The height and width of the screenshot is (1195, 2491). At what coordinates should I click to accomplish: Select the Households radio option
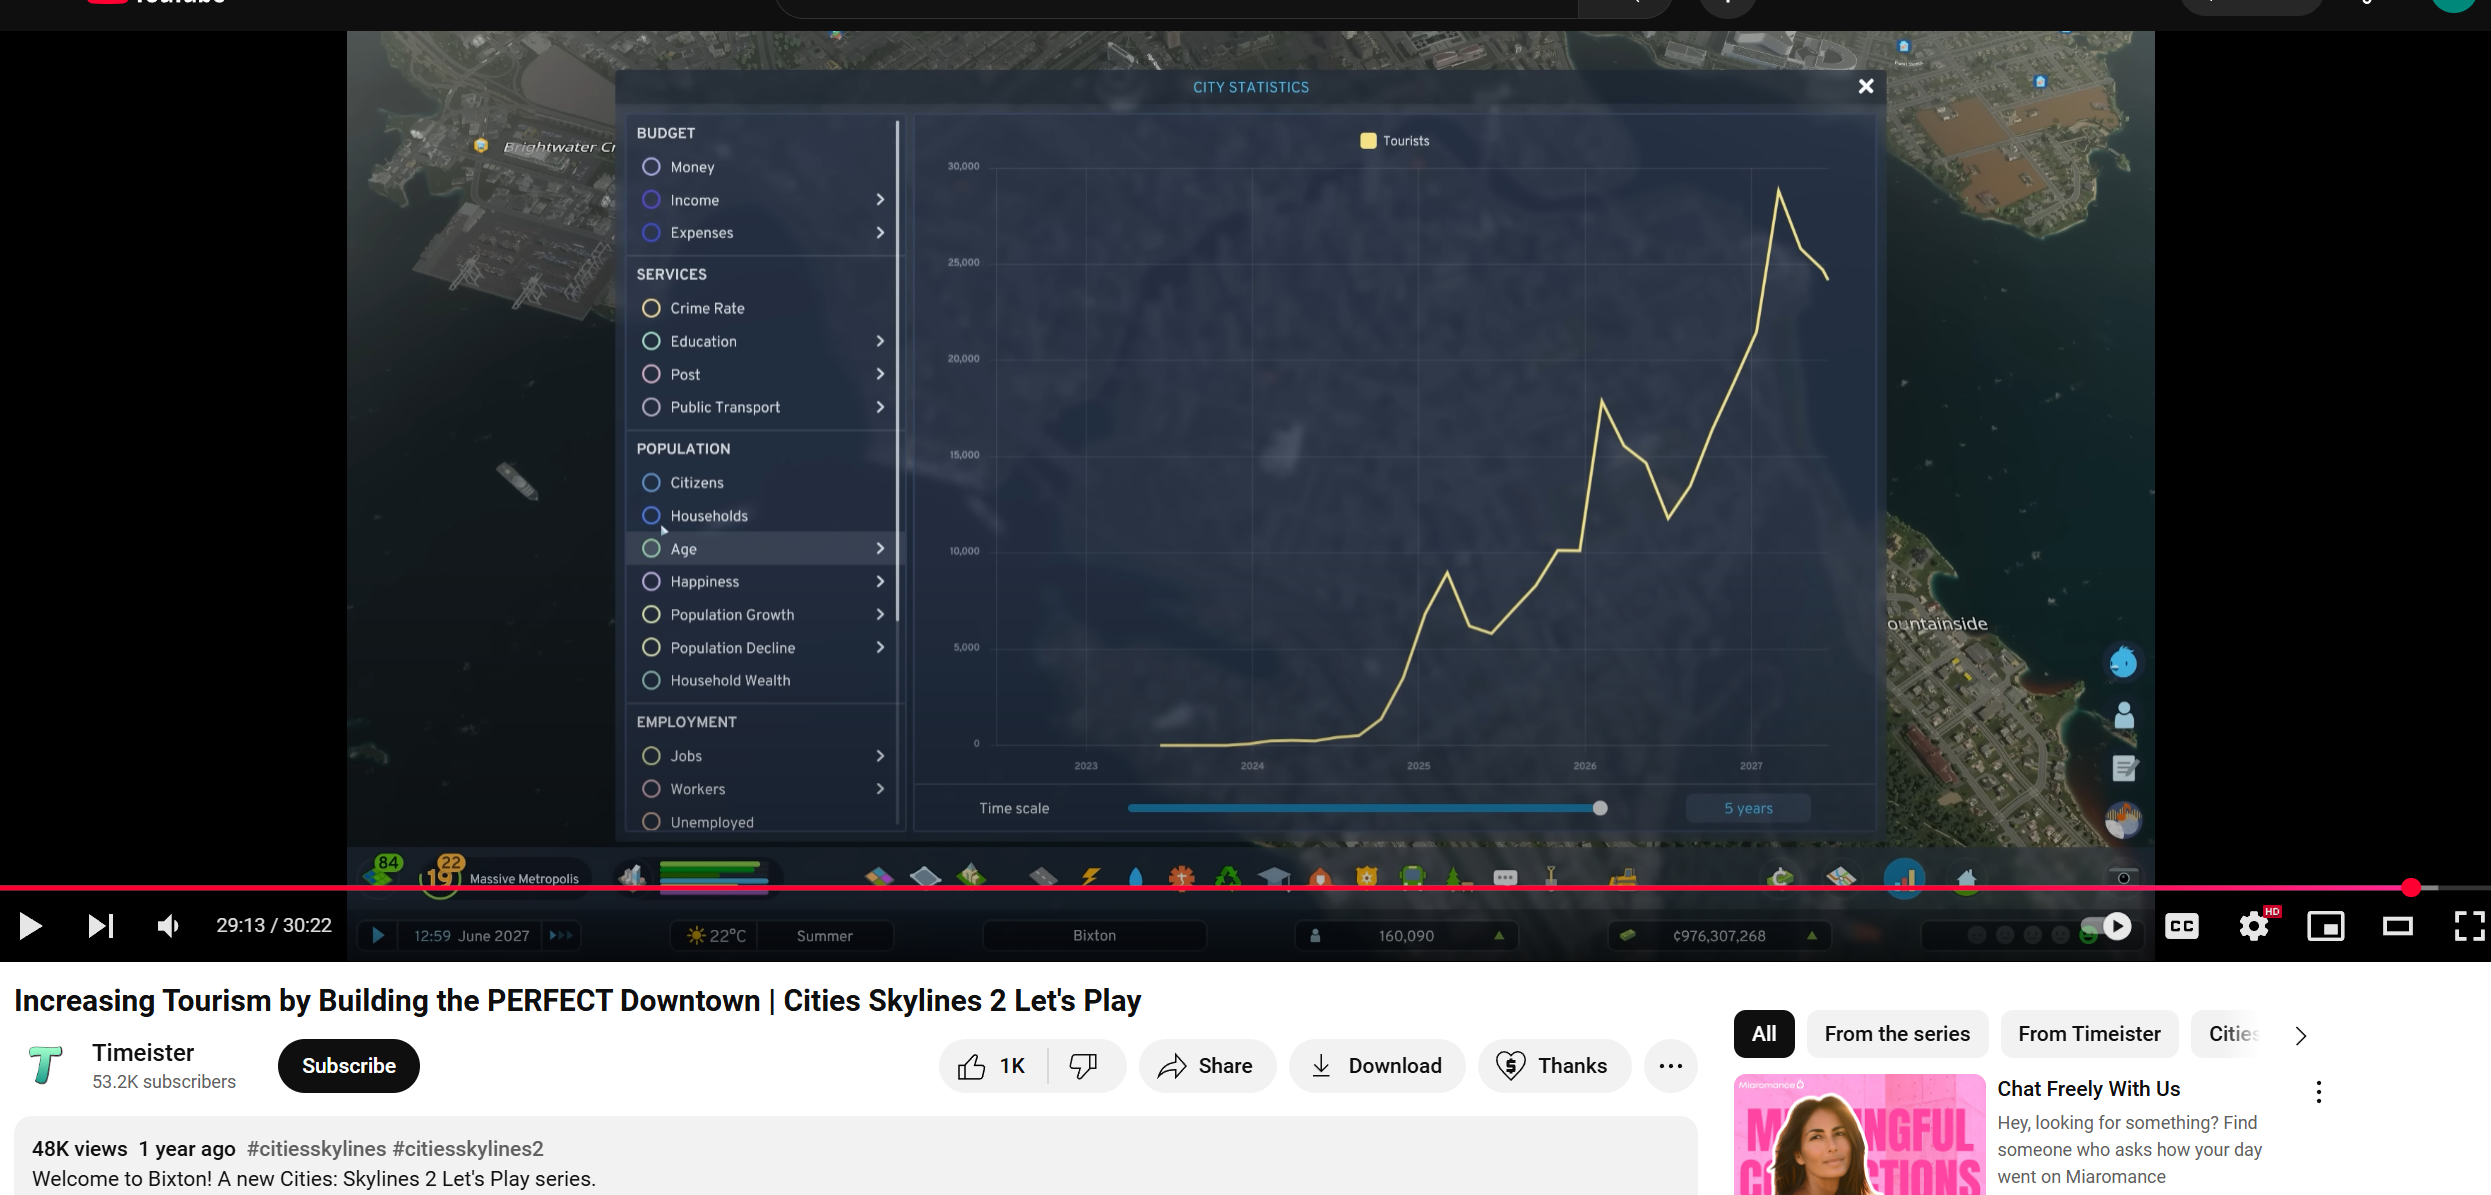pyautogui.click(x=651, y=516)
